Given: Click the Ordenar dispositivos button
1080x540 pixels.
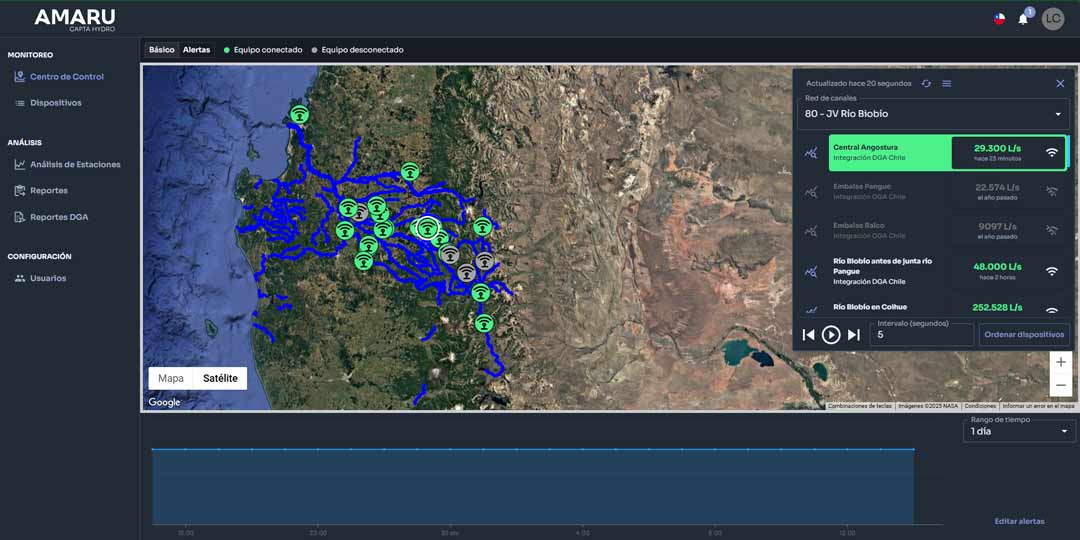Looking at the screenshot, I should [x=1024, y=334].
